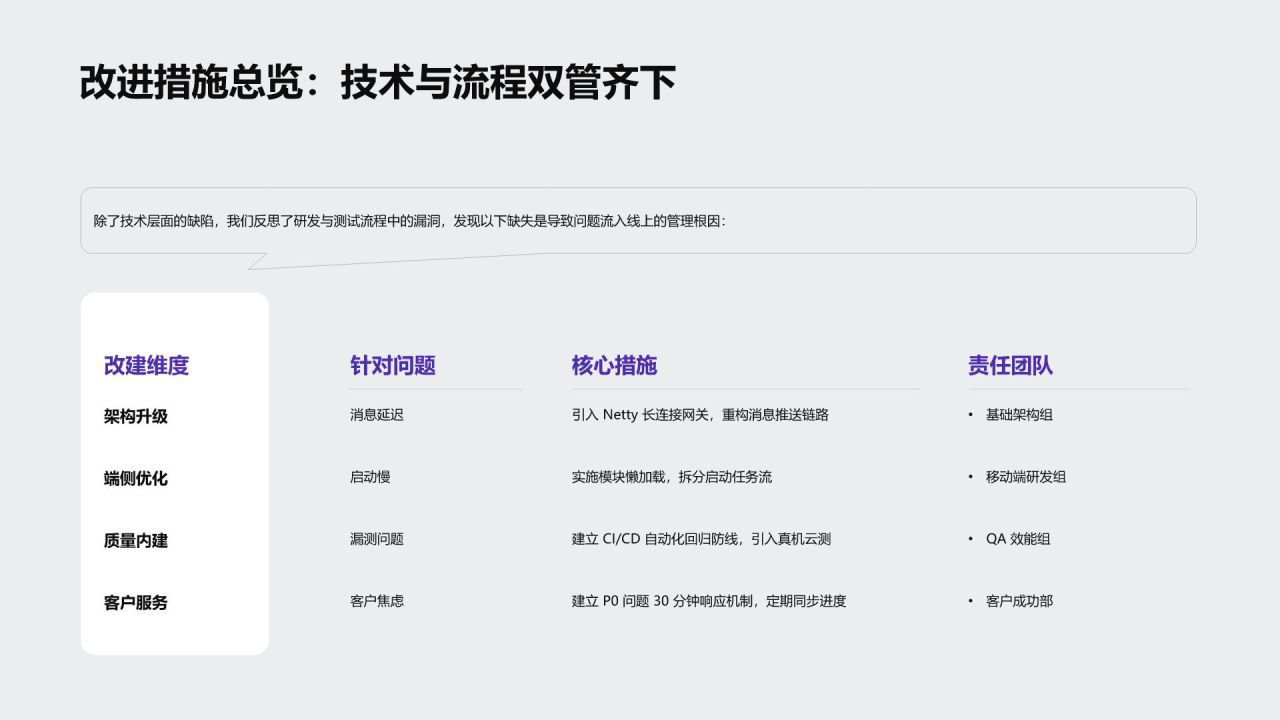Screen dimensions: 1280x720
Task: Select the 消息延迟 problem text
Action: coord(377,414)
